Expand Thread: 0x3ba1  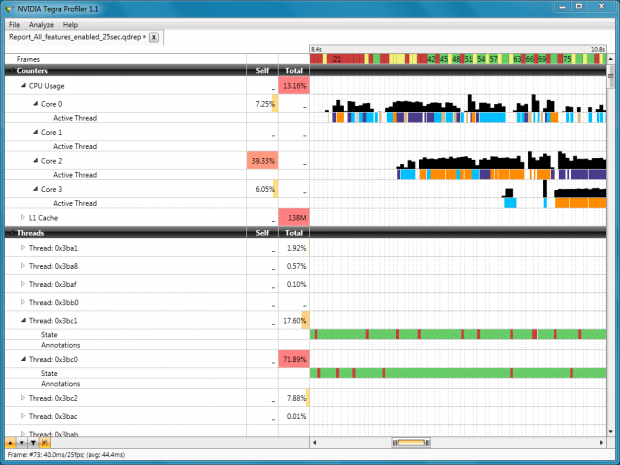[x=23, y=248]
